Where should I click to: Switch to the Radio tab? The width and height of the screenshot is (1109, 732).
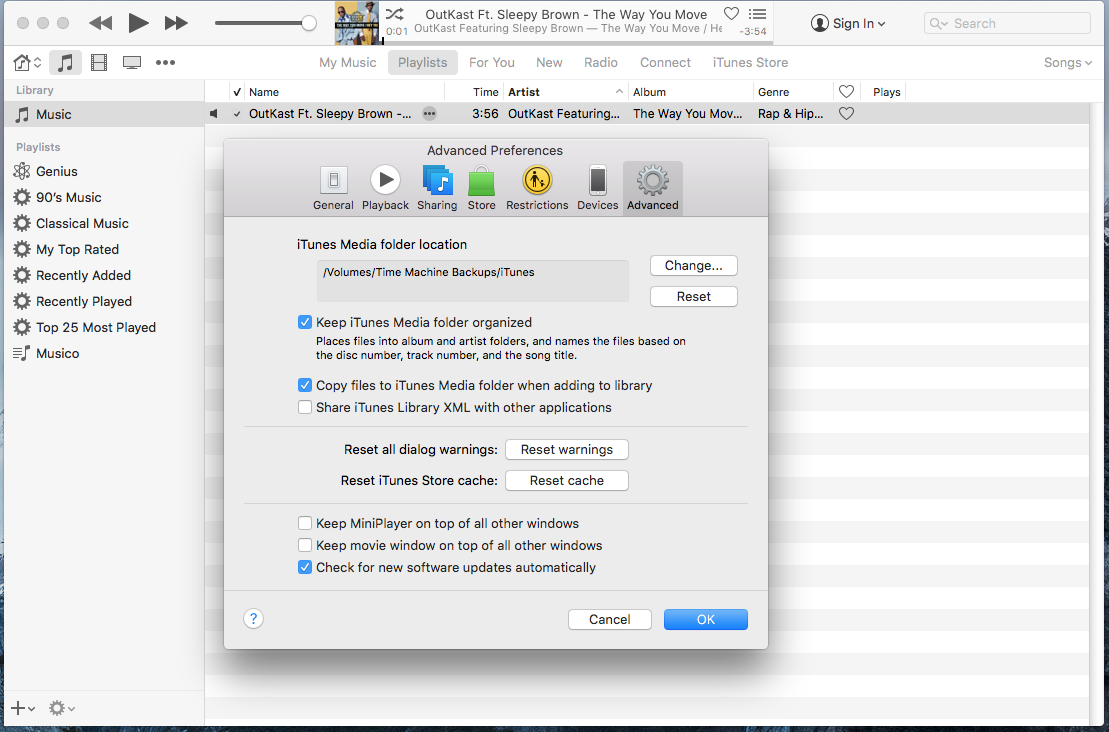[x=601, y=62]
